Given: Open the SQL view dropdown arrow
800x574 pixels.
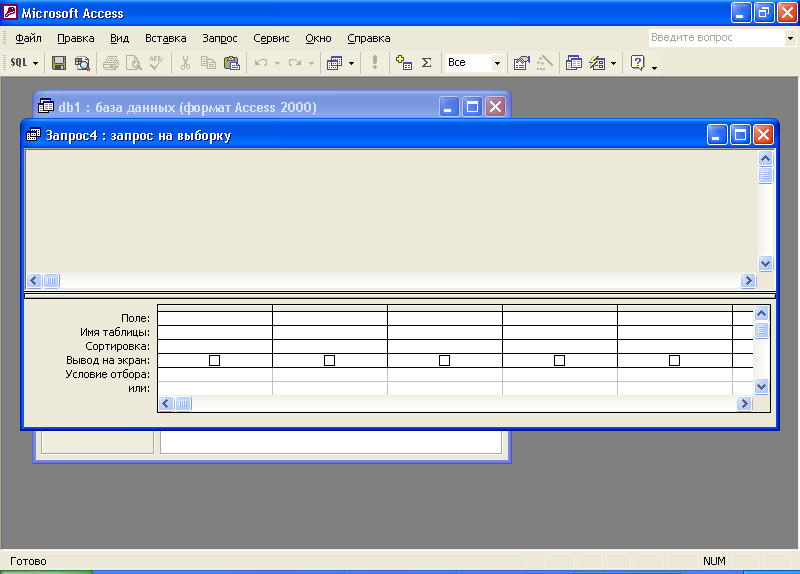Looking at the screenshot, I should (36, 63).
